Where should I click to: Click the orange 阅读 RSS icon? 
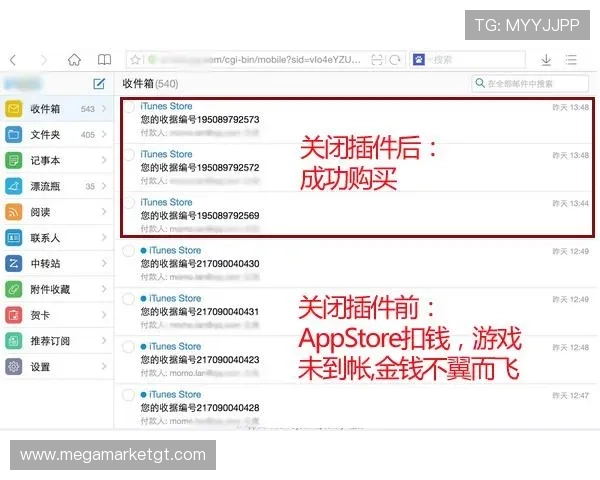(14, 212)
